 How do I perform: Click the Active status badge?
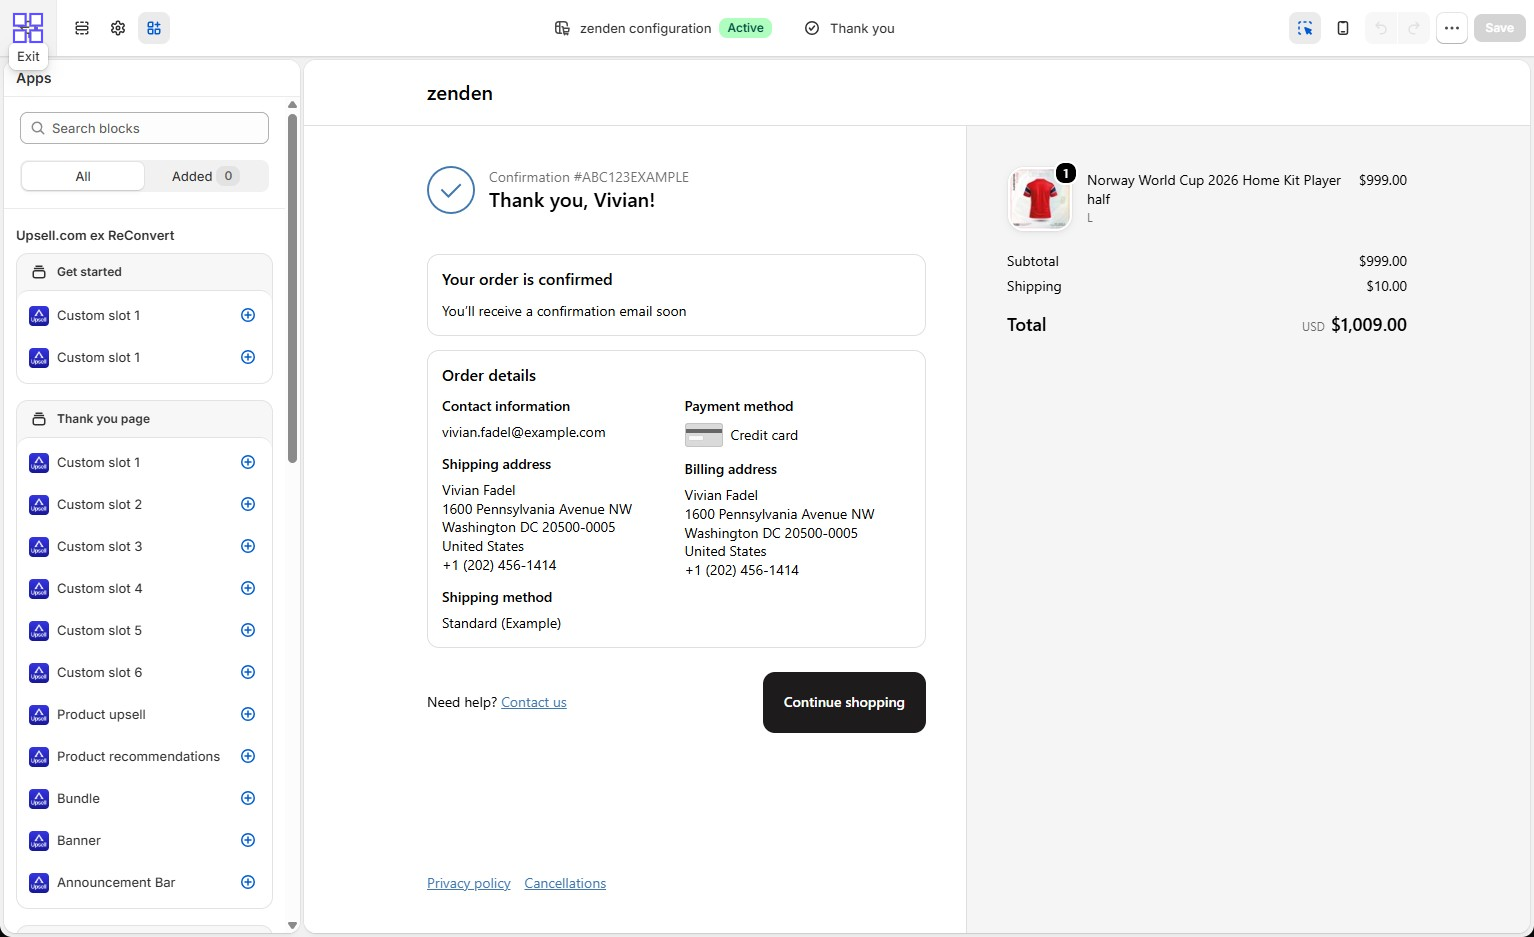coord(745,28)
